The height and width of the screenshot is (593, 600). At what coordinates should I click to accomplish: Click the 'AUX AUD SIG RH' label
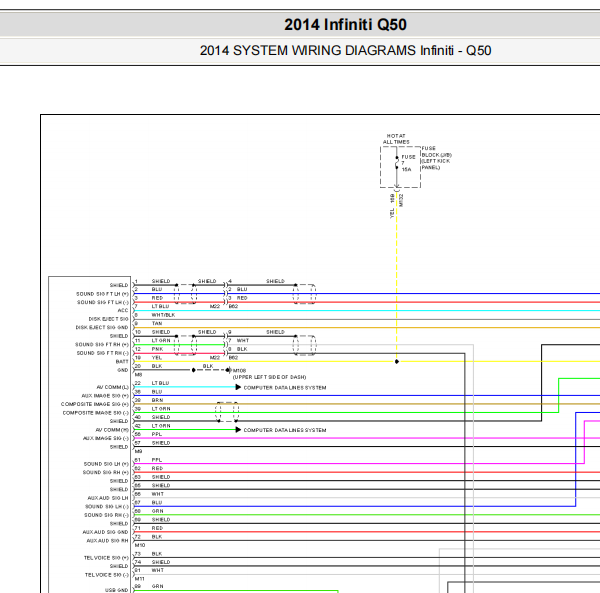[108, 541]
